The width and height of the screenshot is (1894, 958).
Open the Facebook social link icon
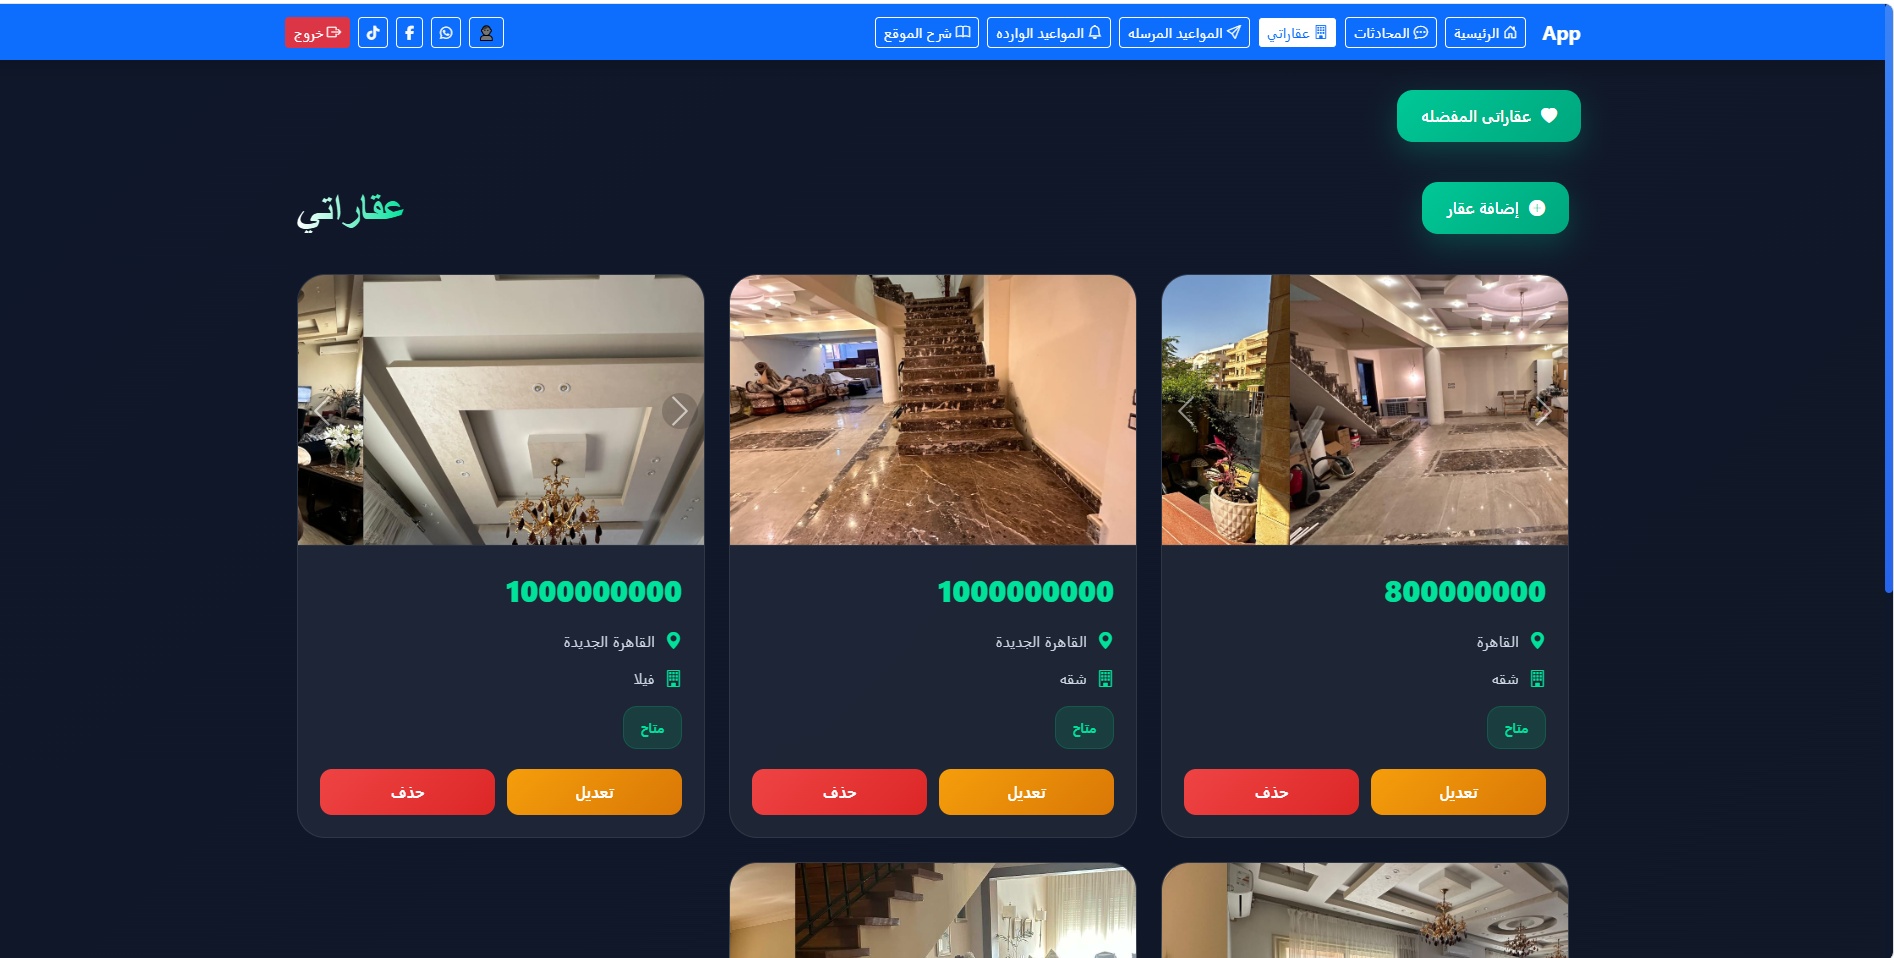click(x=410, y=33)
